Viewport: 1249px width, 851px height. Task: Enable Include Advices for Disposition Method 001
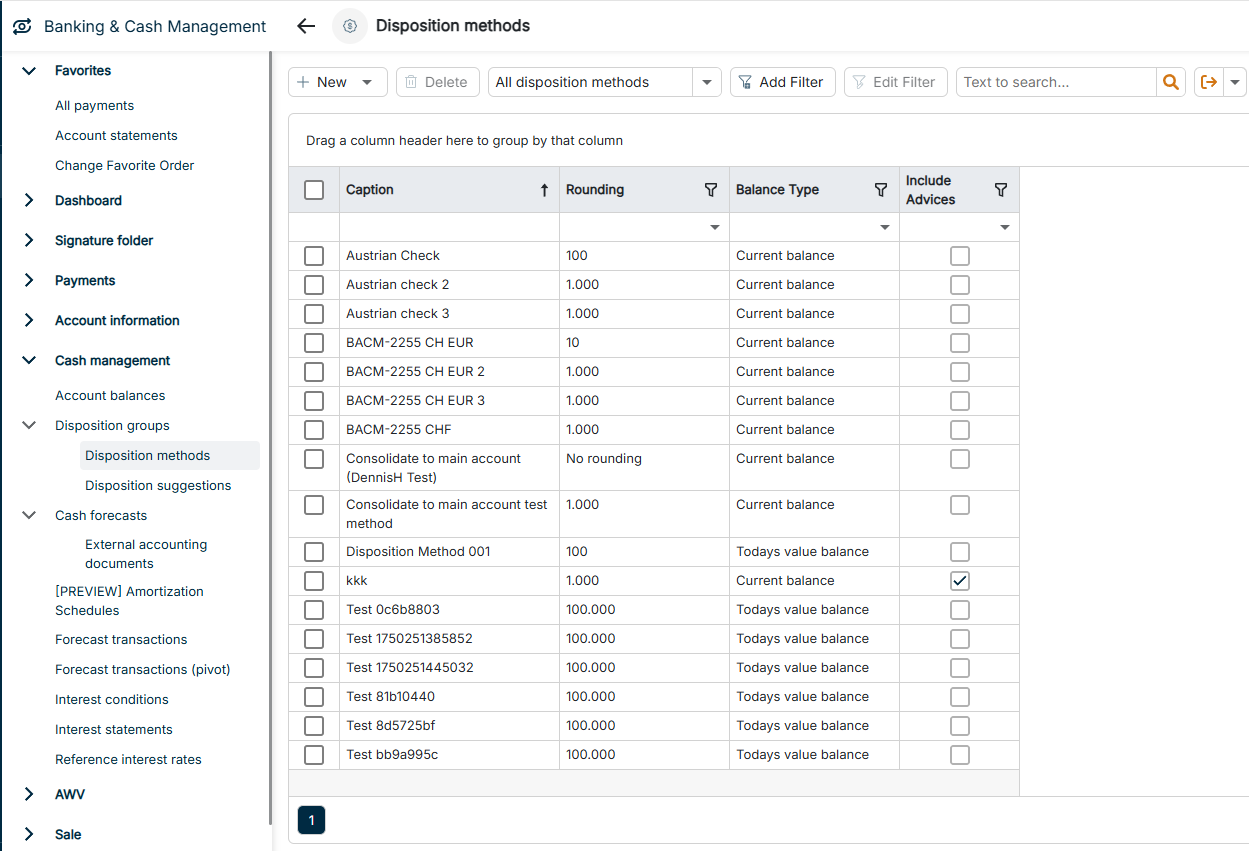(960, 552)
